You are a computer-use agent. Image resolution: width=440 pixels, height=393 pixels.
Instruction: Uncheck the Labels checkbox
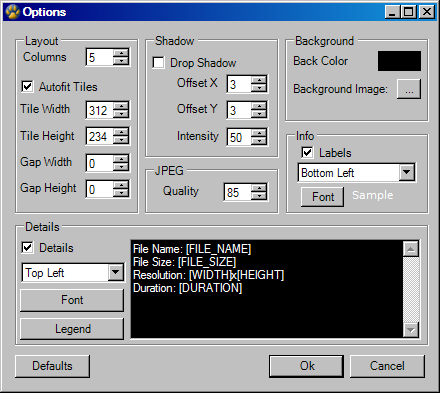click(x=307, y=153)
